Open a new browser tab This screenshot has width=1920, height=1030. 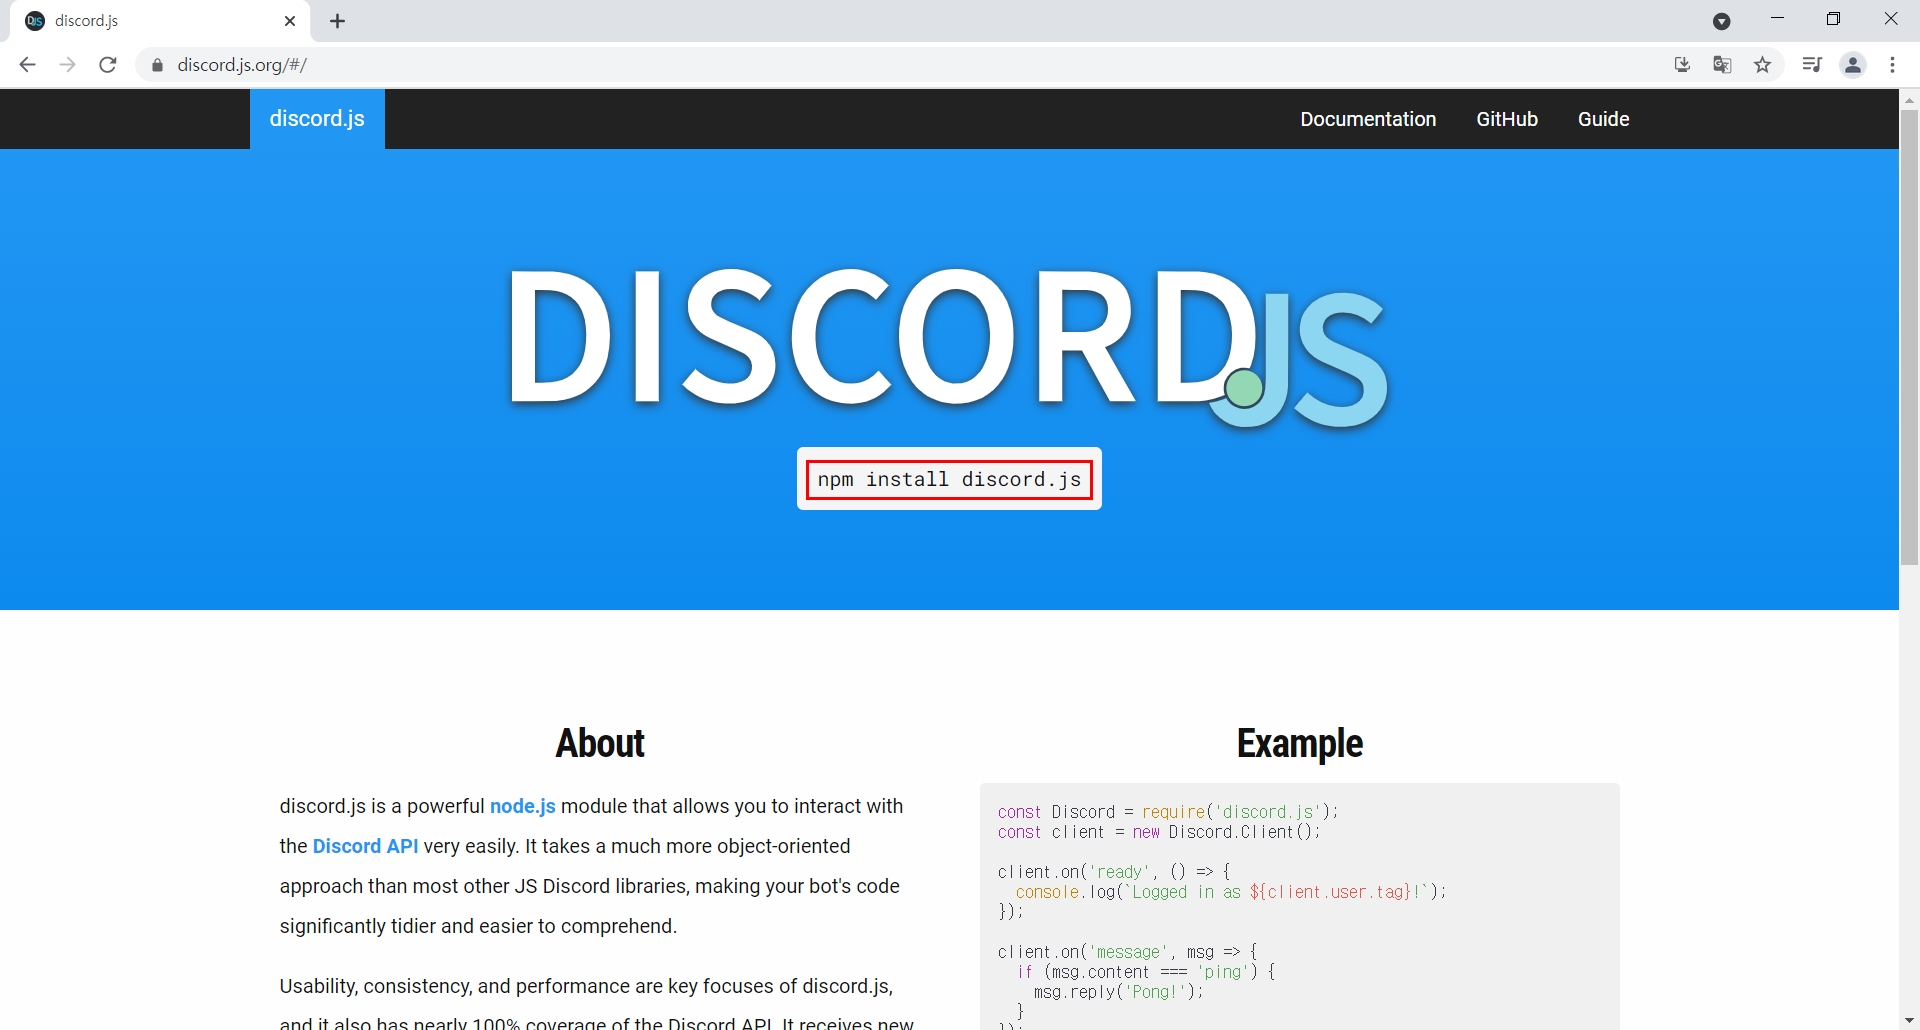click(338, 21)
